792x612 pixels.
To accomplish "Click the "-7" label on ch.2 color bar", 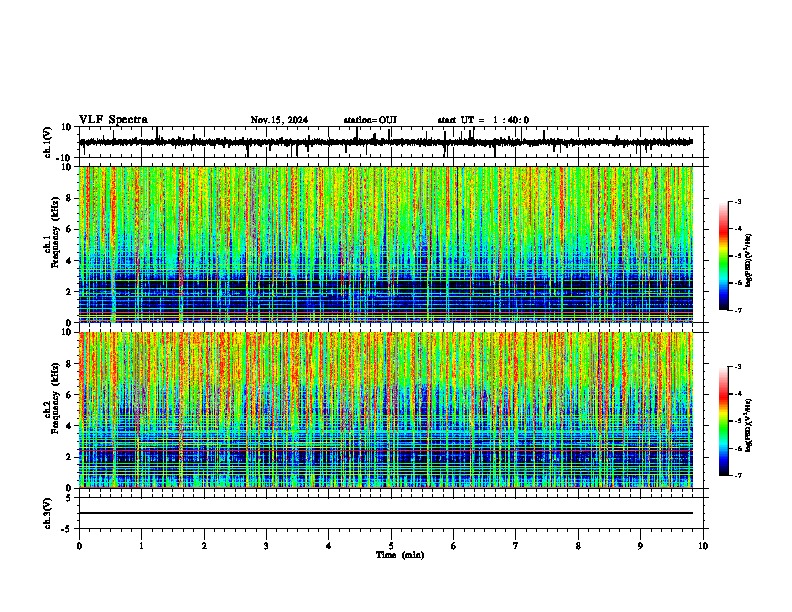I will [x=737, y=475].
